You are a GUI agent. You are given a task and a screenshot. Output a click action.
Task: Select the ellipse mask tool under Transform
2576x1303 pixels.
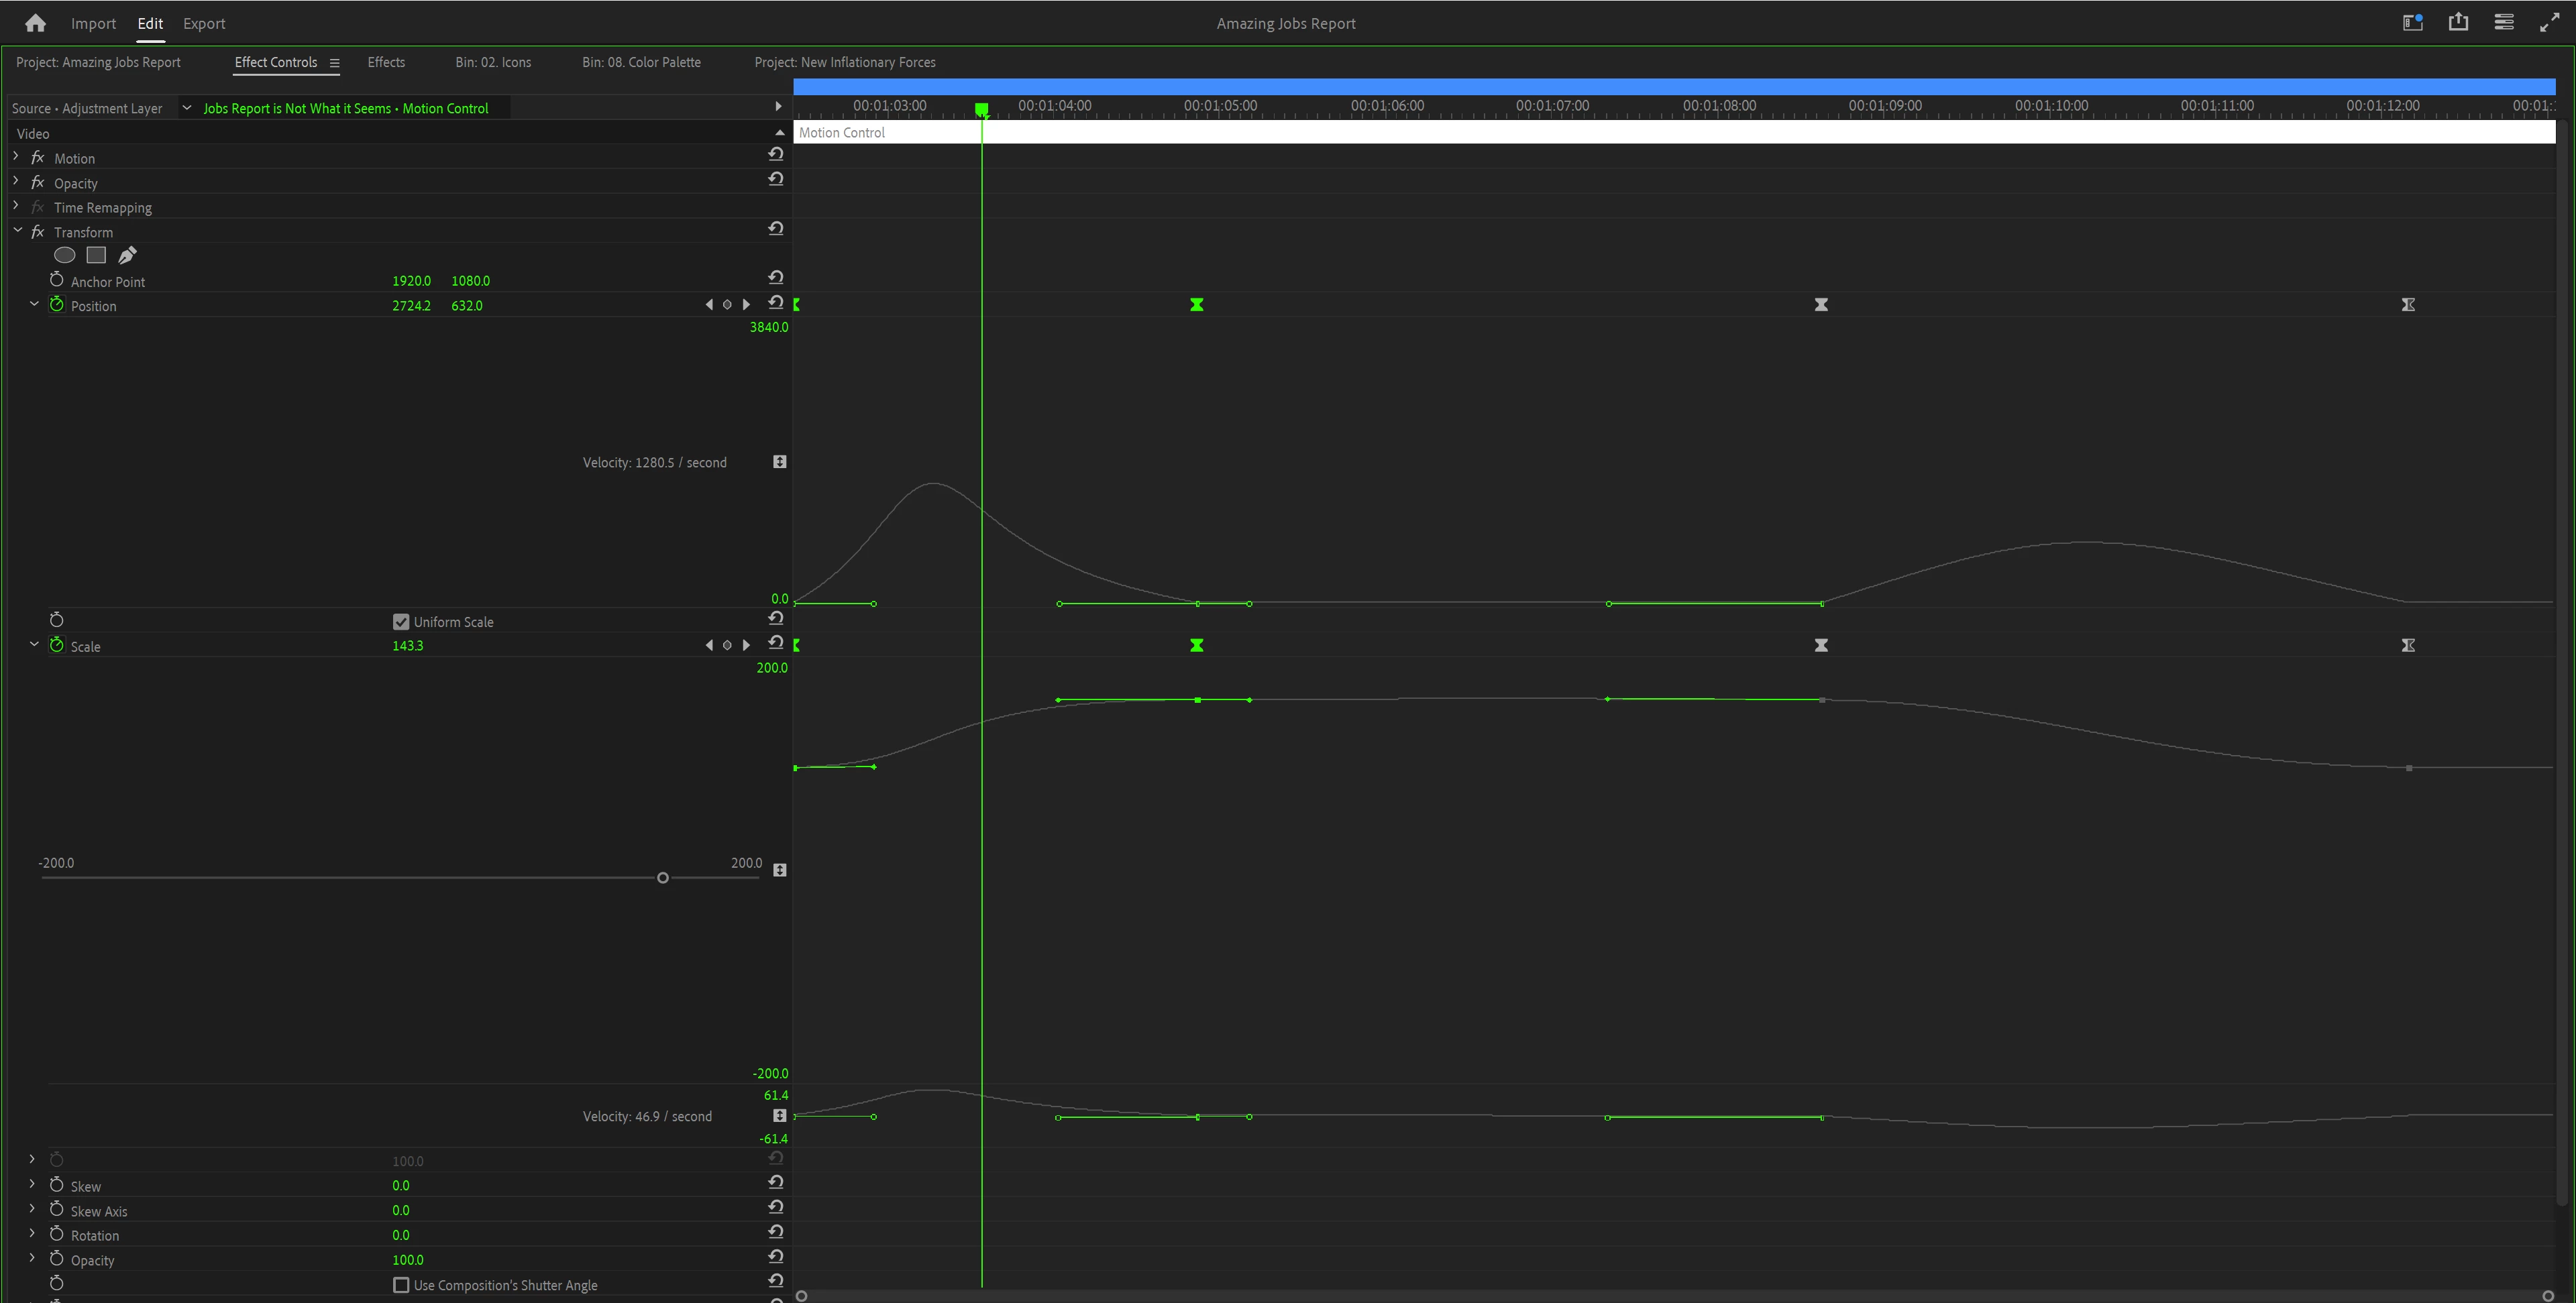(64, 255)
